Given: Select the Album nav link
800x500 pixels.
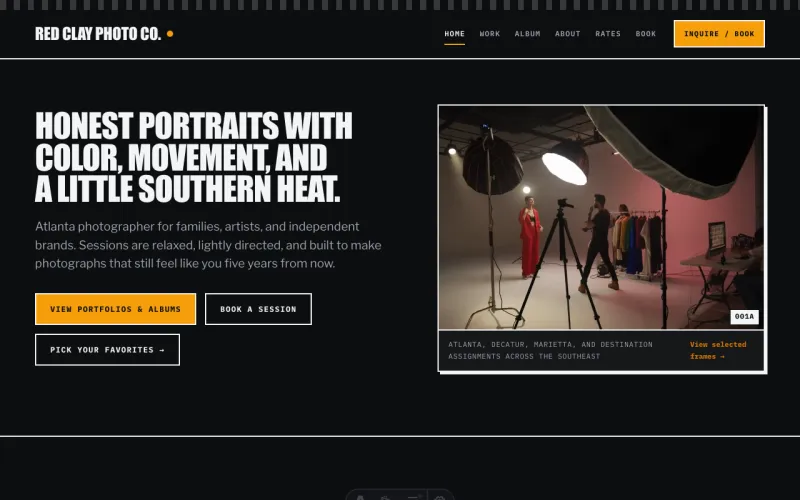Looking at the screenshot, I should click(x=527, y=34).
